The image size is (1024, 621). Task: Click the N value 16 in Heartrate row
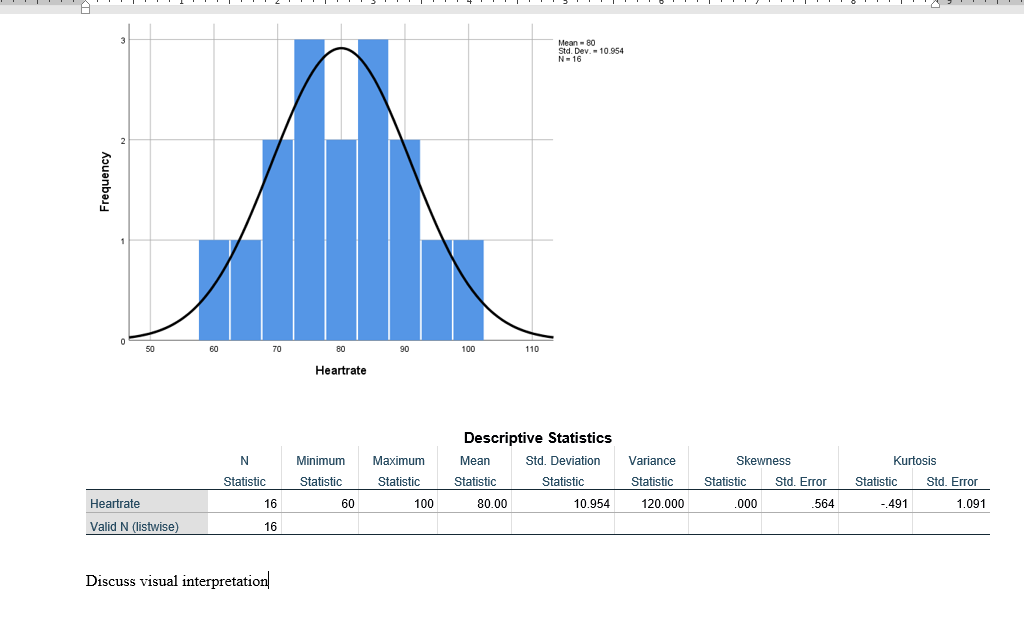coord(270,504)
